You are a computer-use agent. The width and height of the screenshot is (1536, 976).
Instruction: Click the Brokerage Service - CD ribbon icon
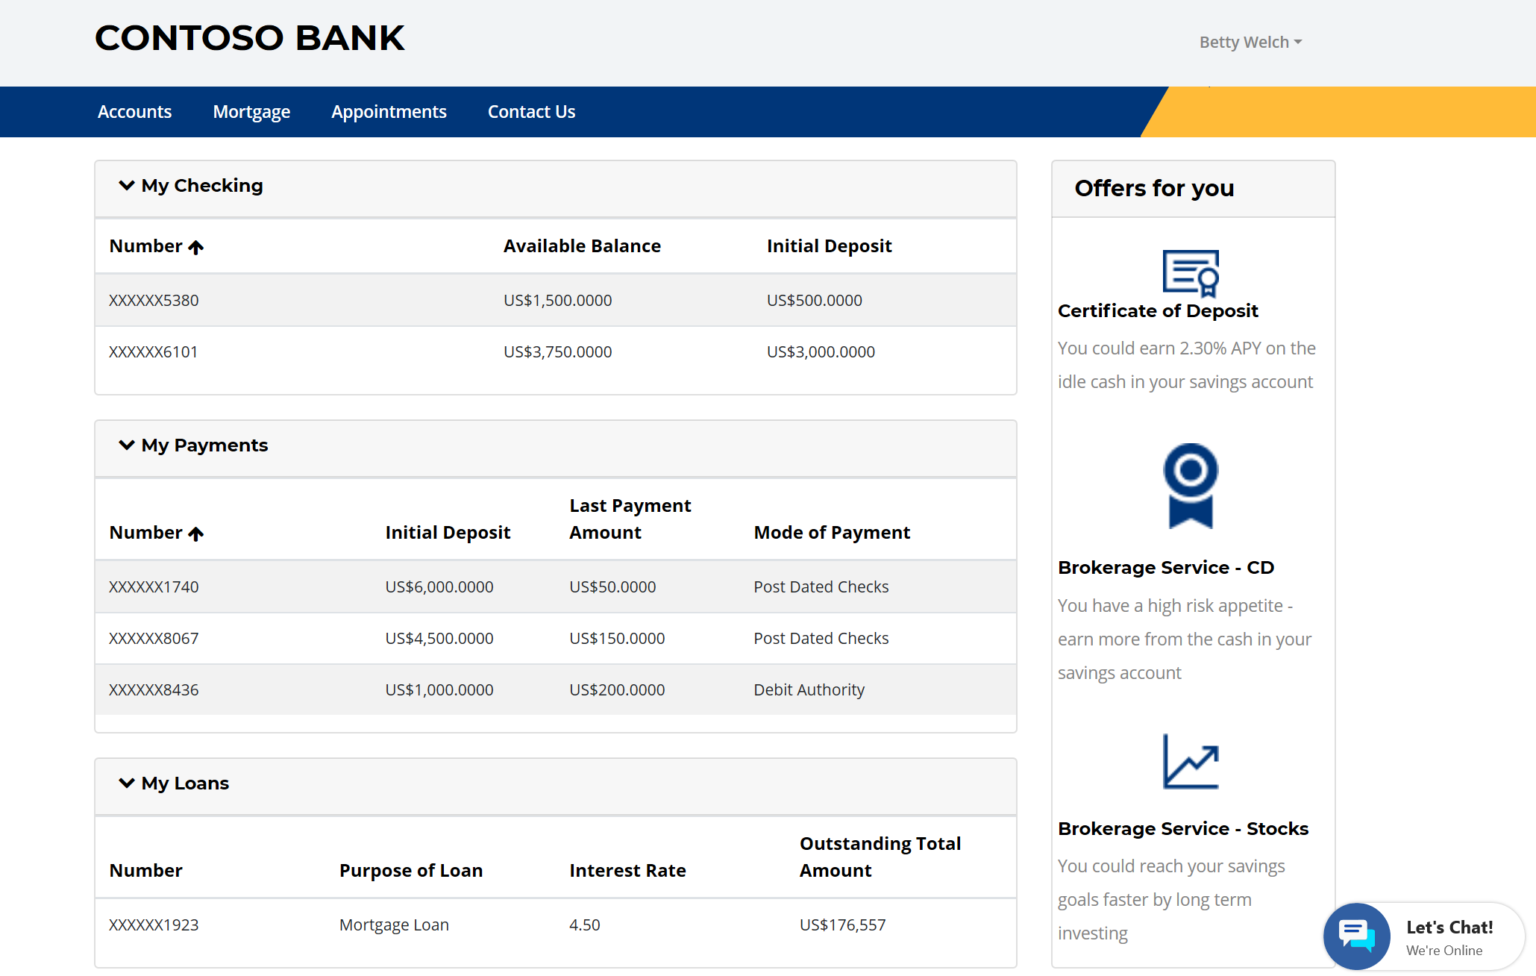(x=1190, y=487)
